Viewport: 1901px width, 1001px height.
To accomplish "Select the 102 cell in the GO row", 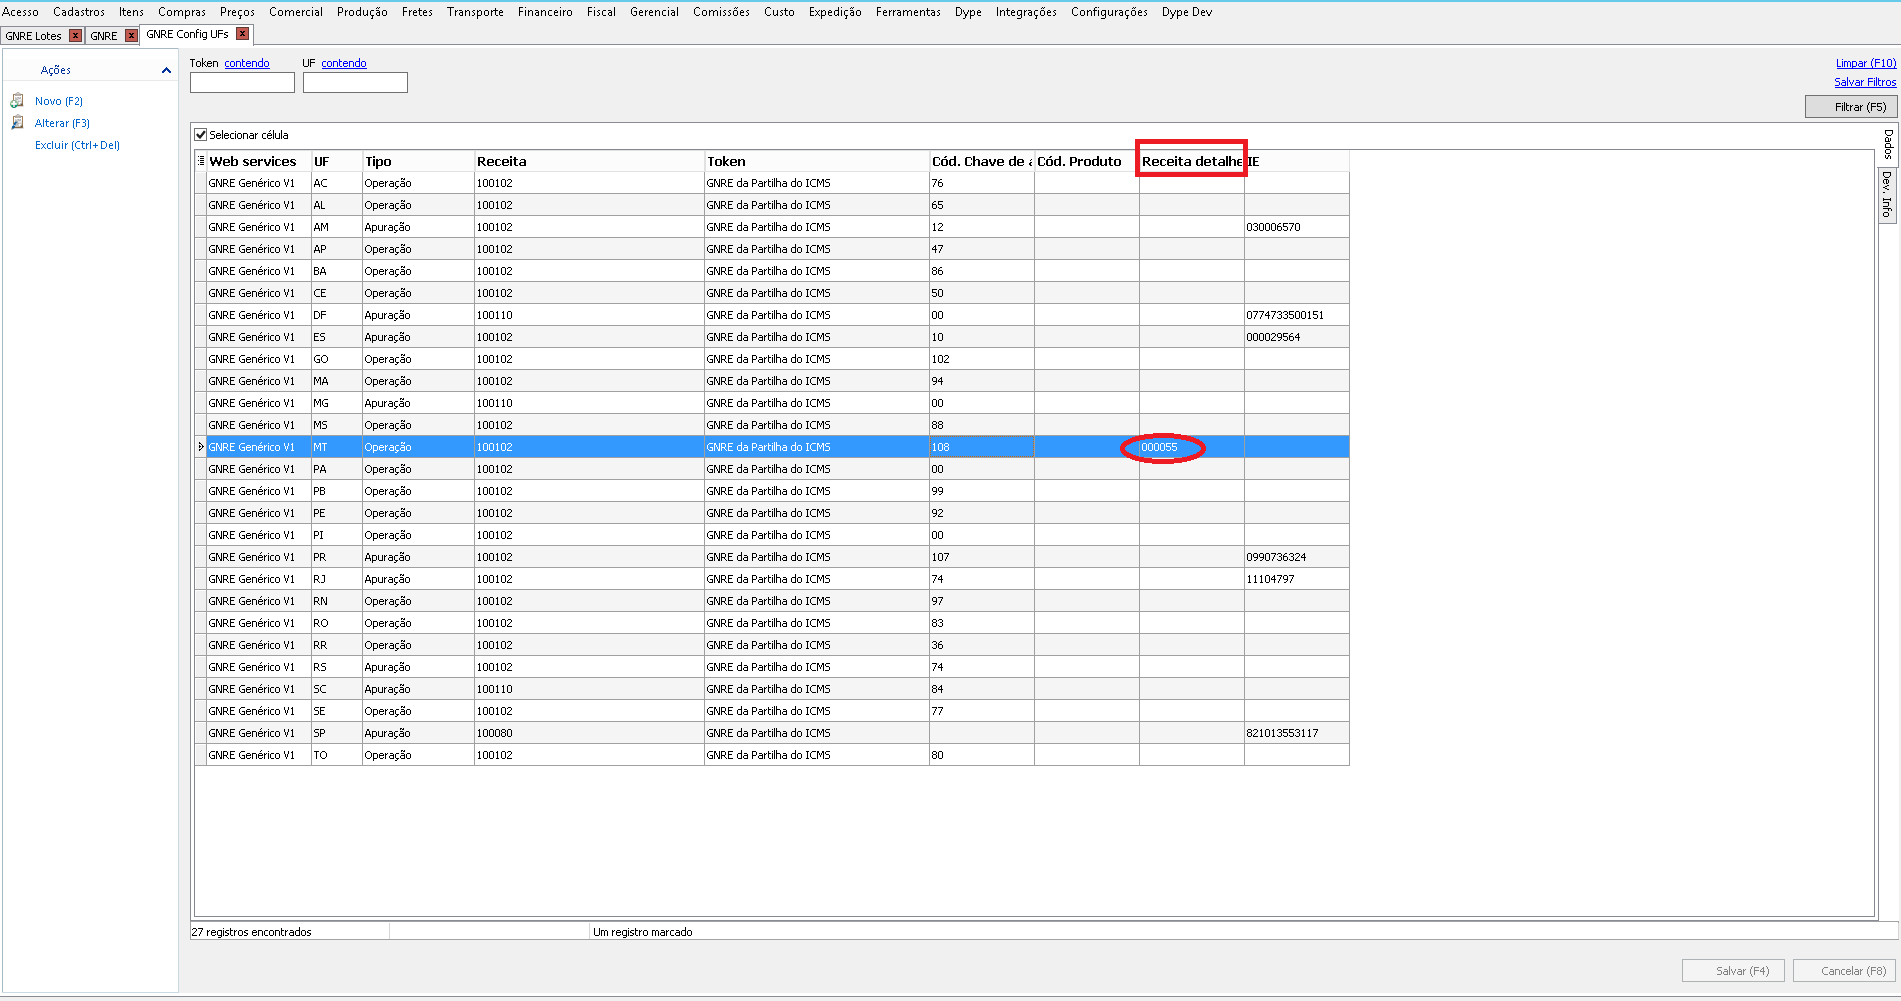I will pos(982,359).
